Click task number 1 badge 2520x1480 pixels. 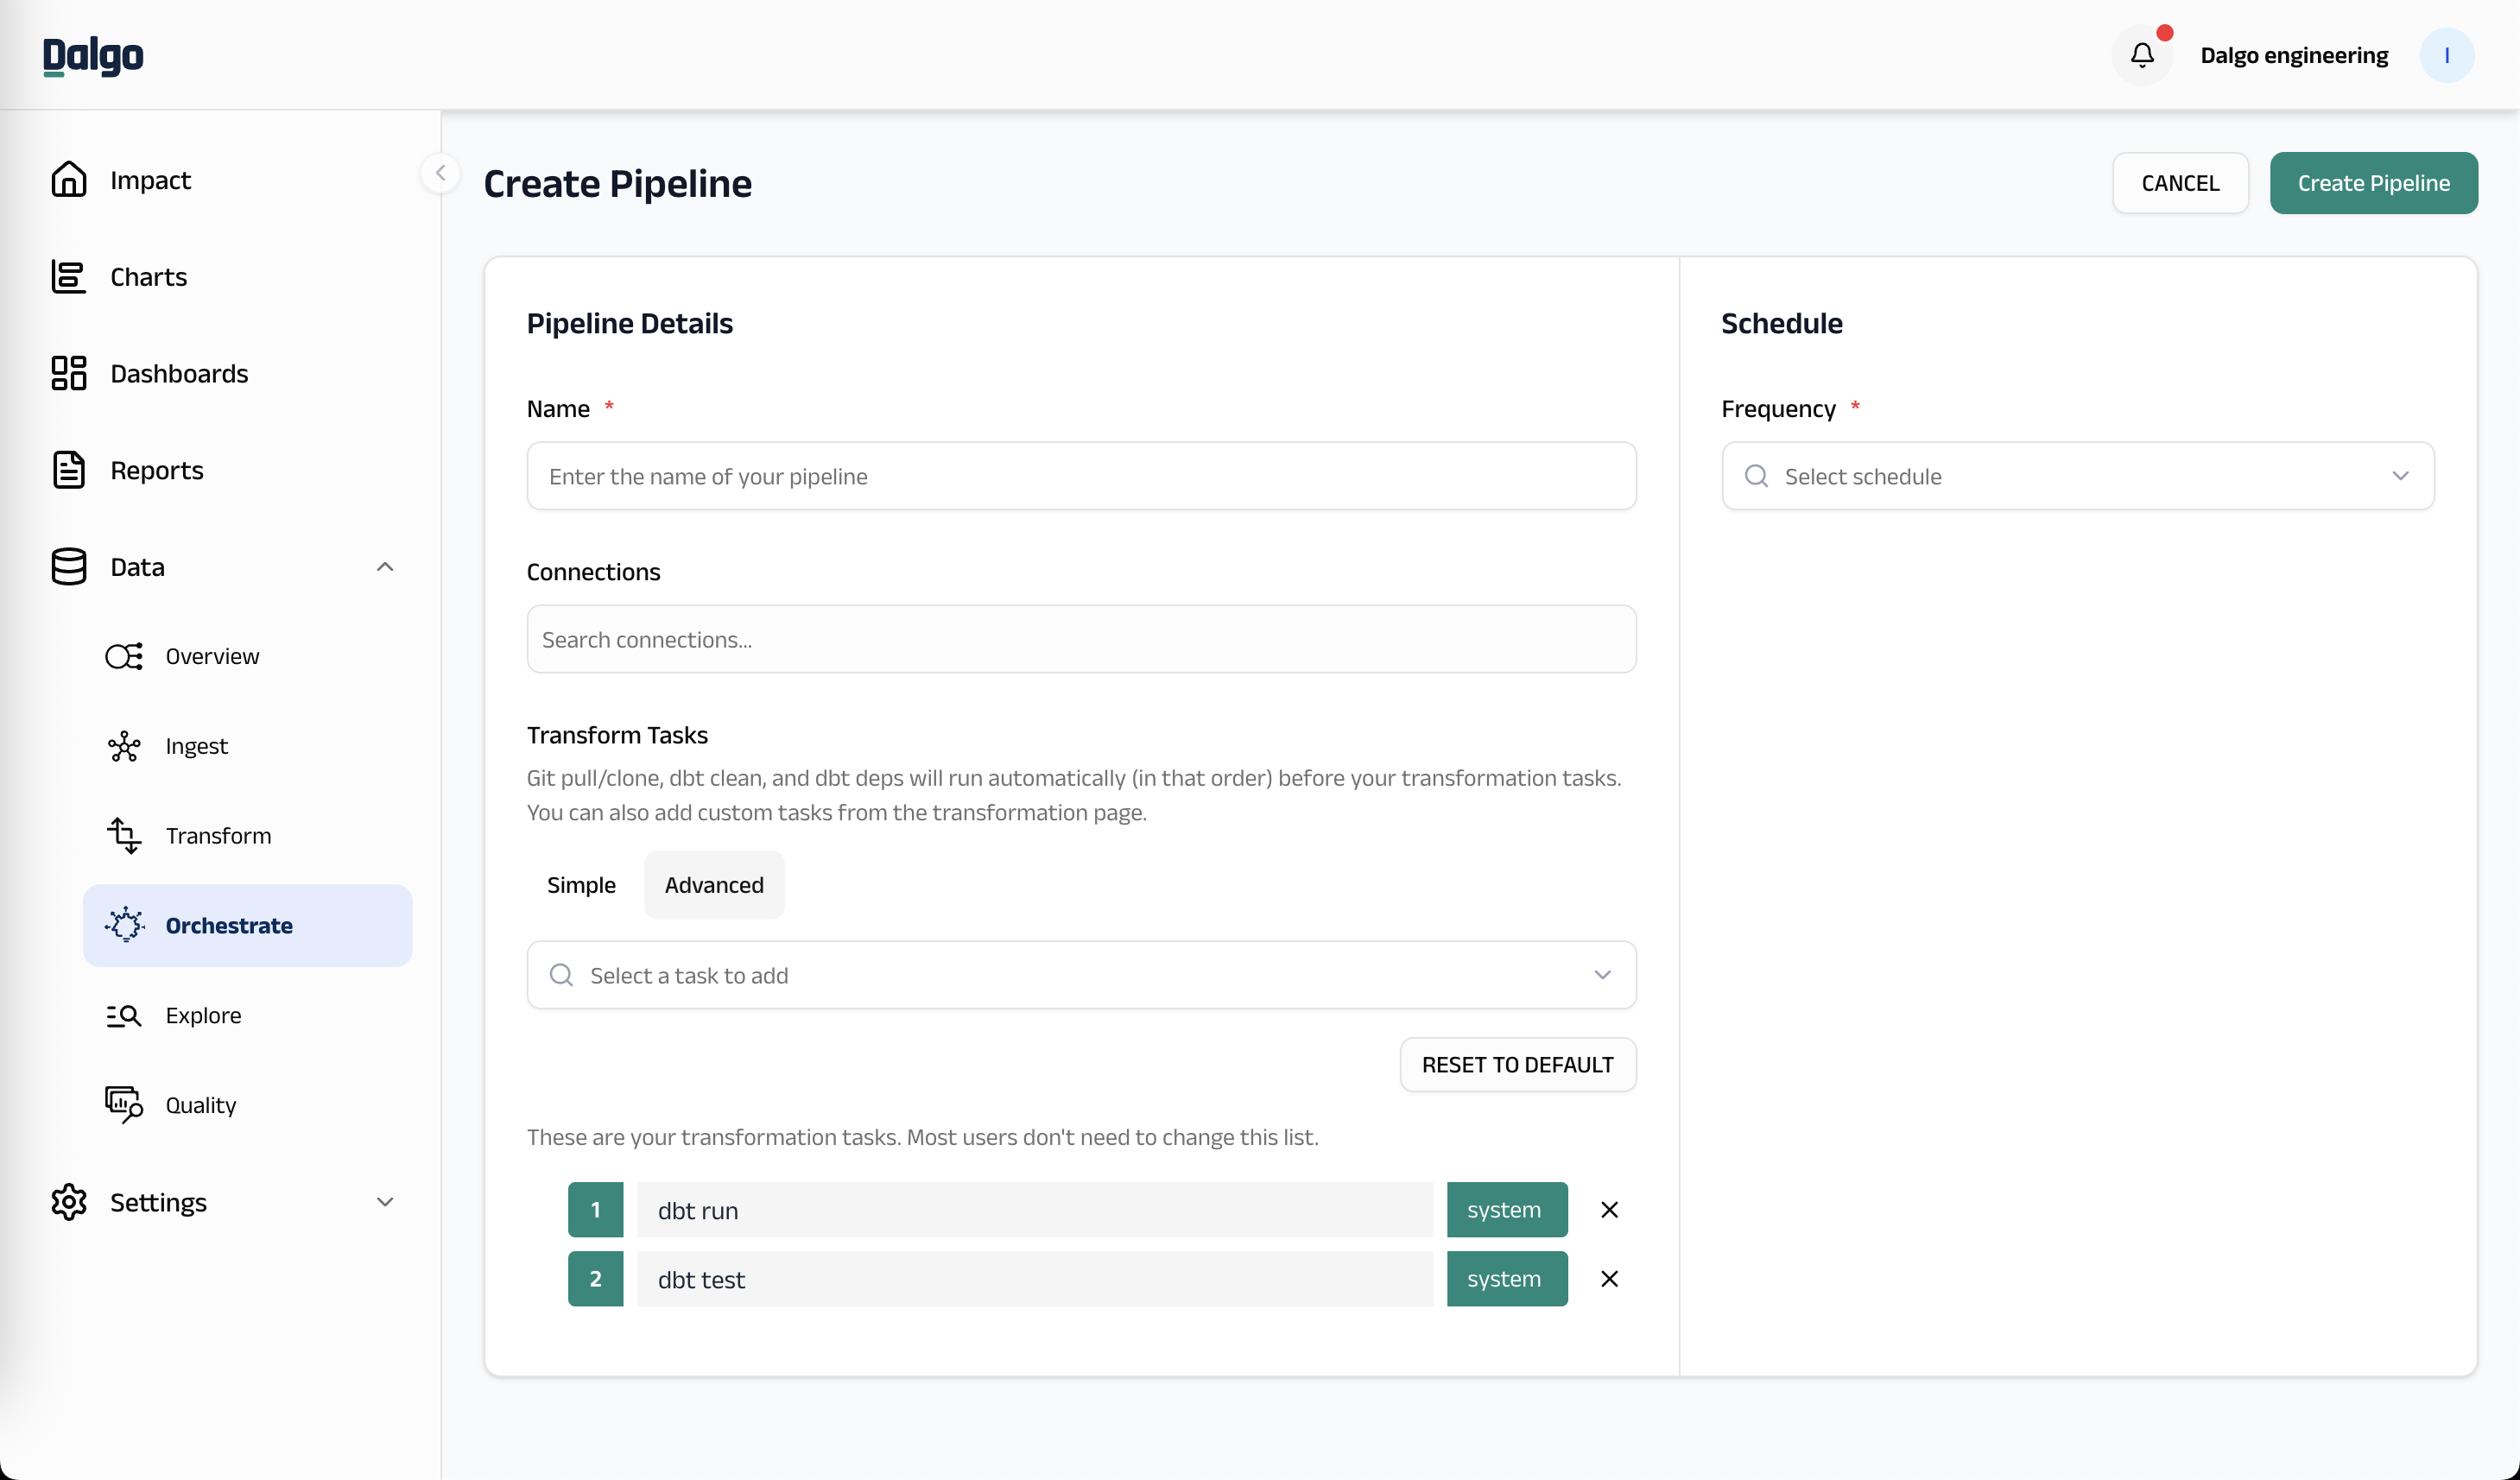[595, 1210]
